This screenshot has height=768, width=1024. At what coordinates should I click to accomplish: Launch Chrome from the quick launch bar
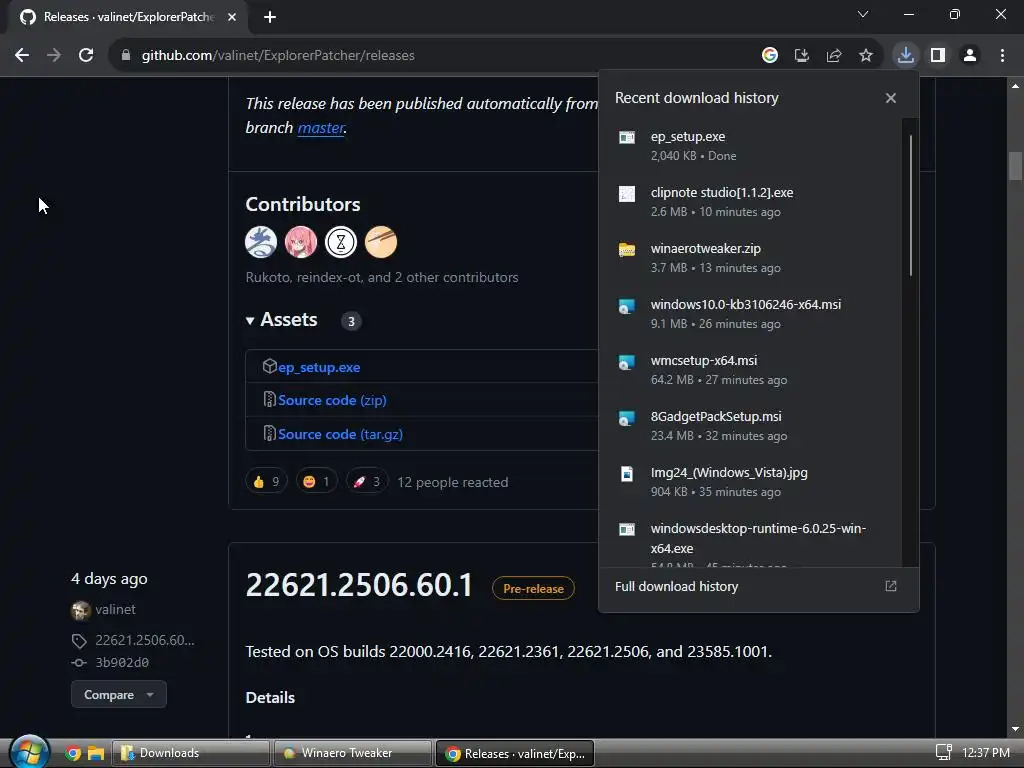72,754
